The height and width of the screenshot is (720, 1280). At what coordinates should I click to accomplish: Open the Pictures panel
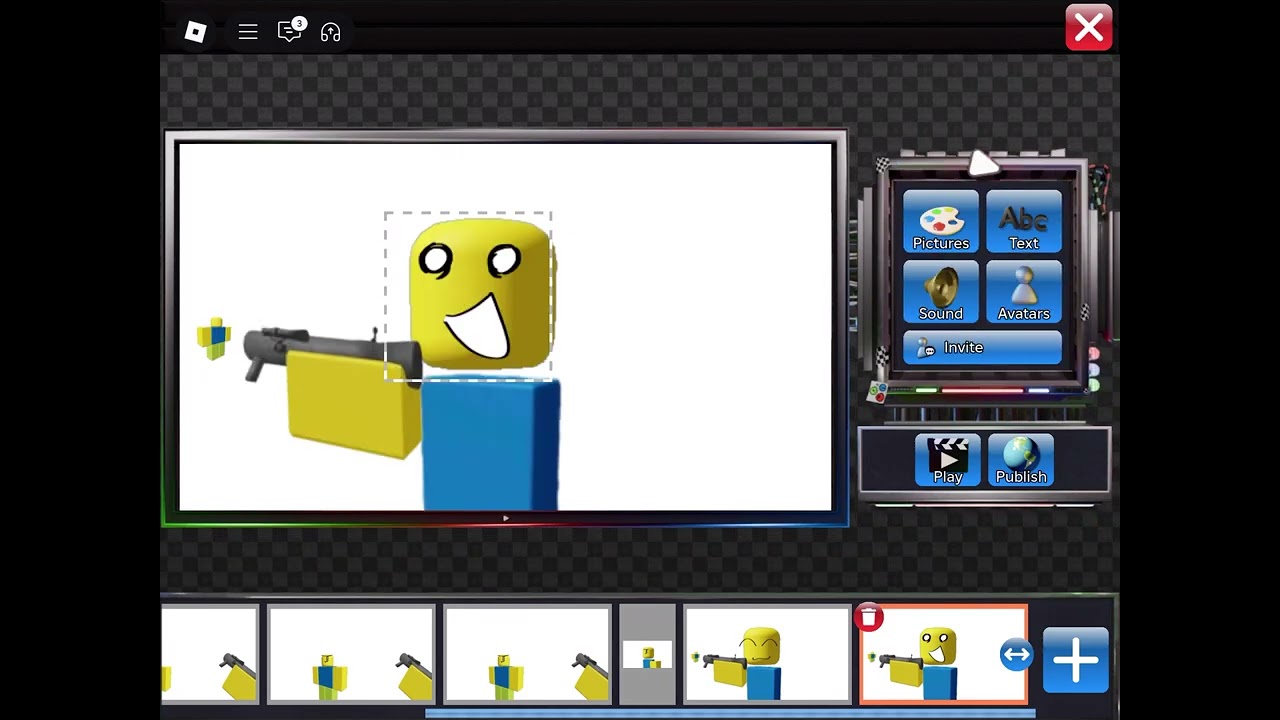(x=941, y=221)
